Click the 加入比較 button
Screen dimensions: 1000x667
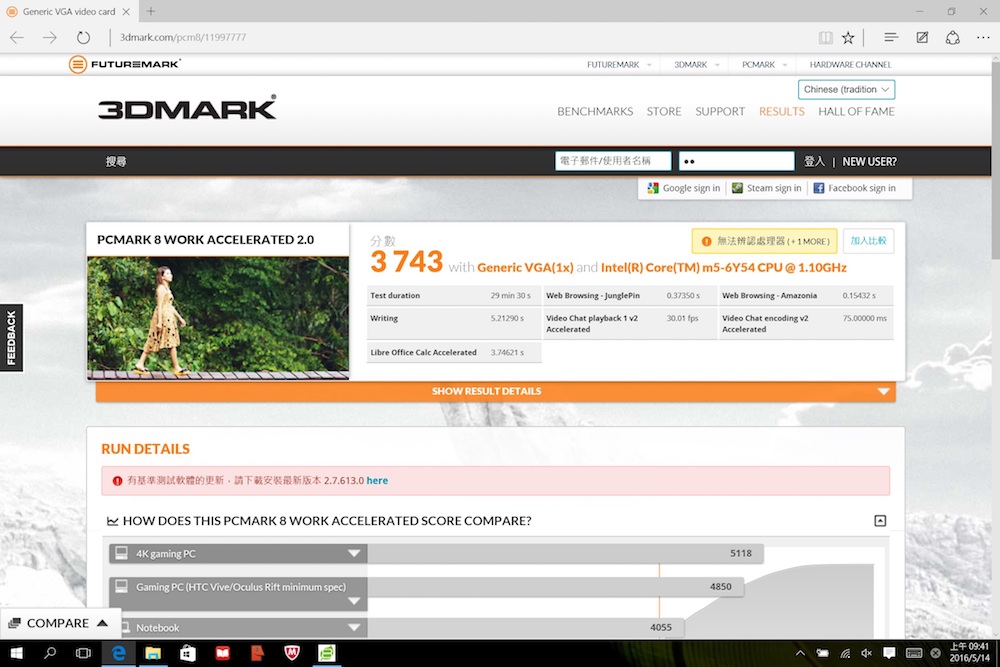(866, 240)
